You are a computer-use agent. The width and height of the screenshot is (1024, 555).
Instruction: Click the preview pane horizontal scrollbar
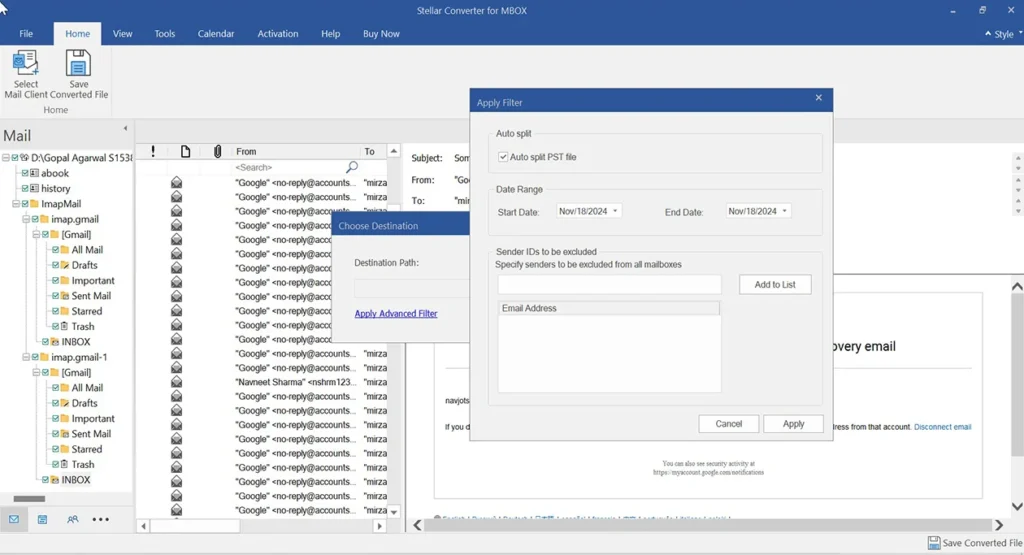click(x=709, y=525)
